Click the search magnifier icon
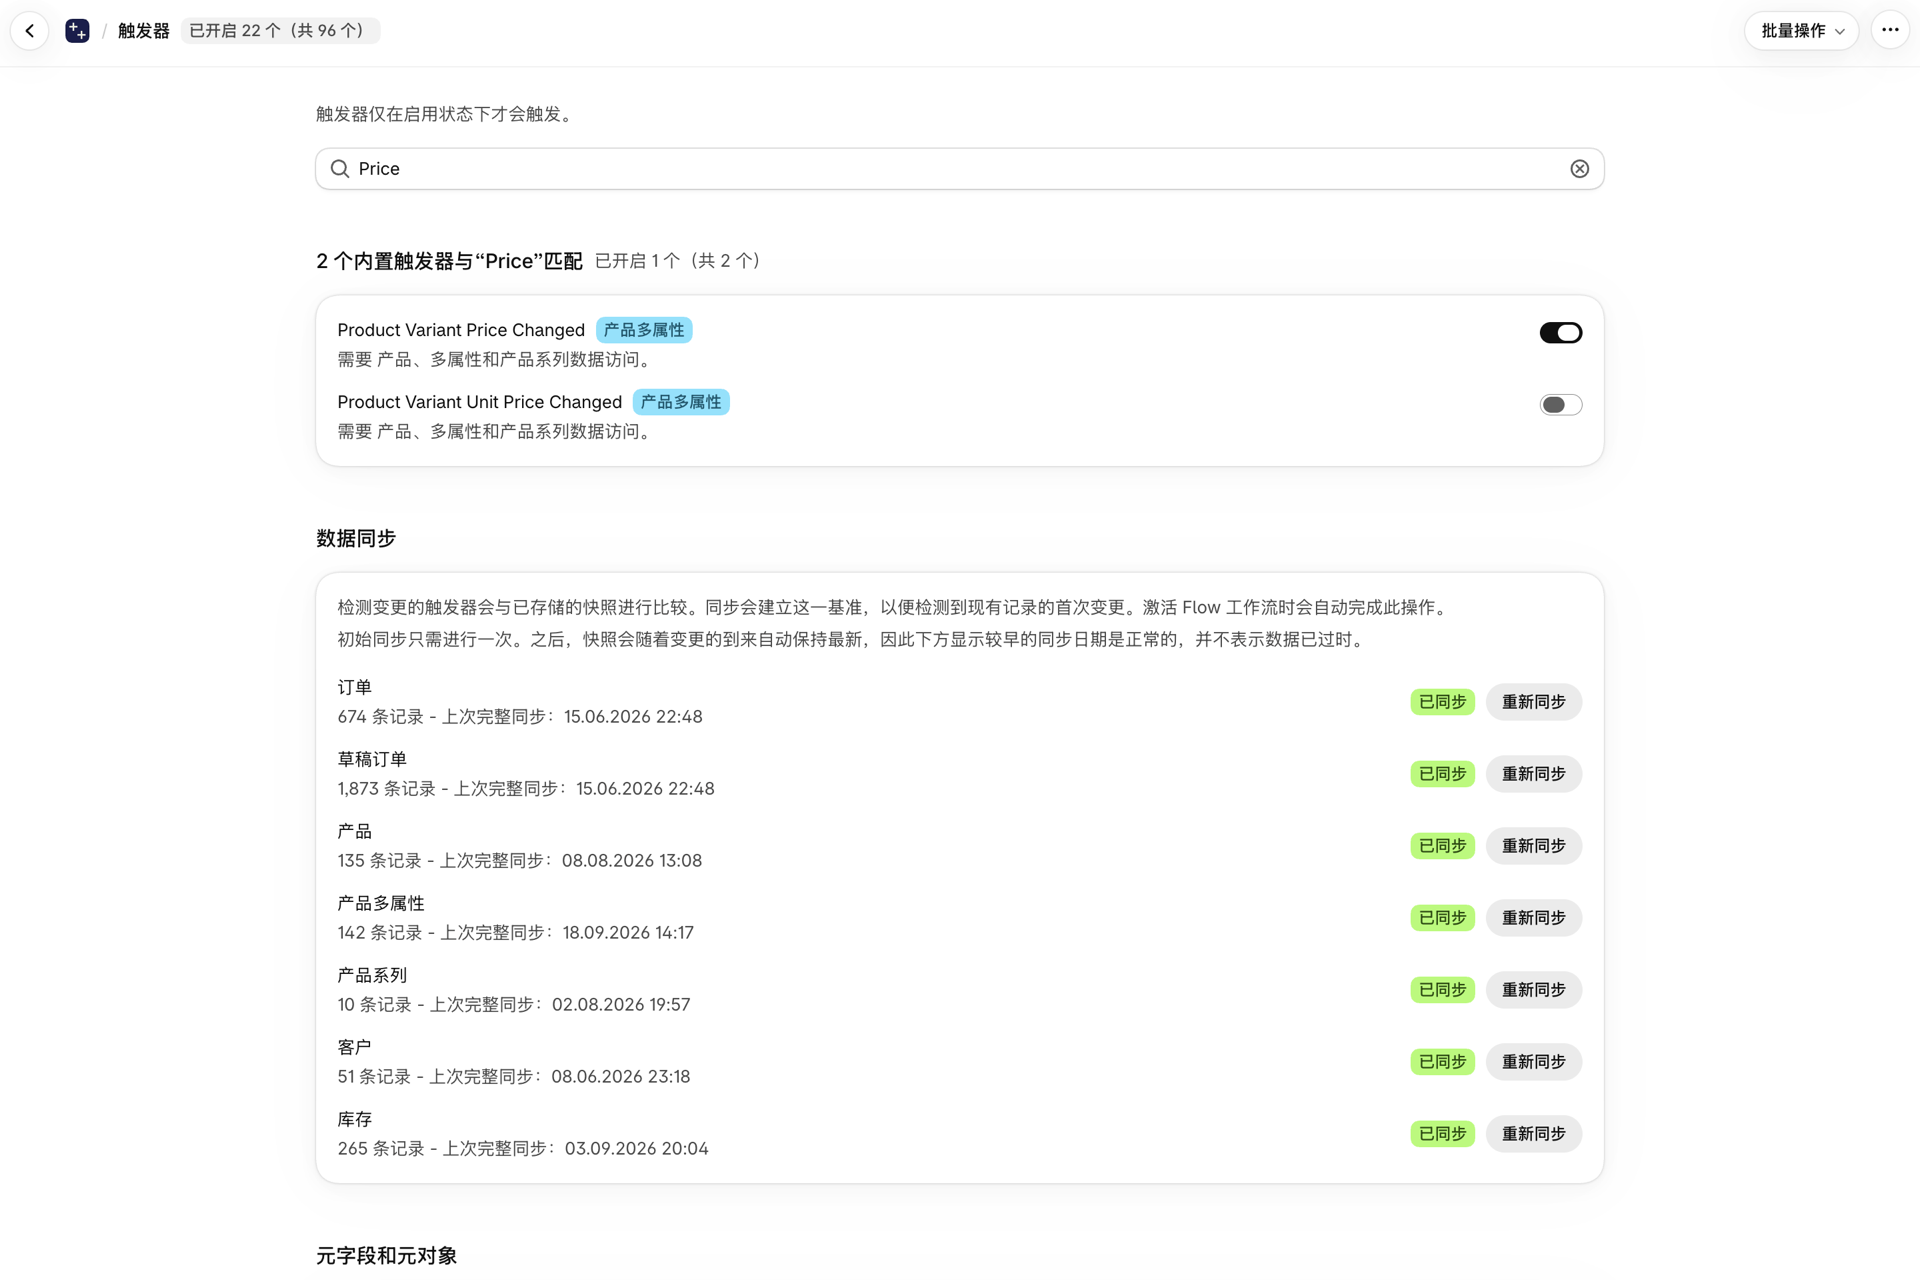1920x1280 pixels. pyautogui.click(x=340, y=169)
